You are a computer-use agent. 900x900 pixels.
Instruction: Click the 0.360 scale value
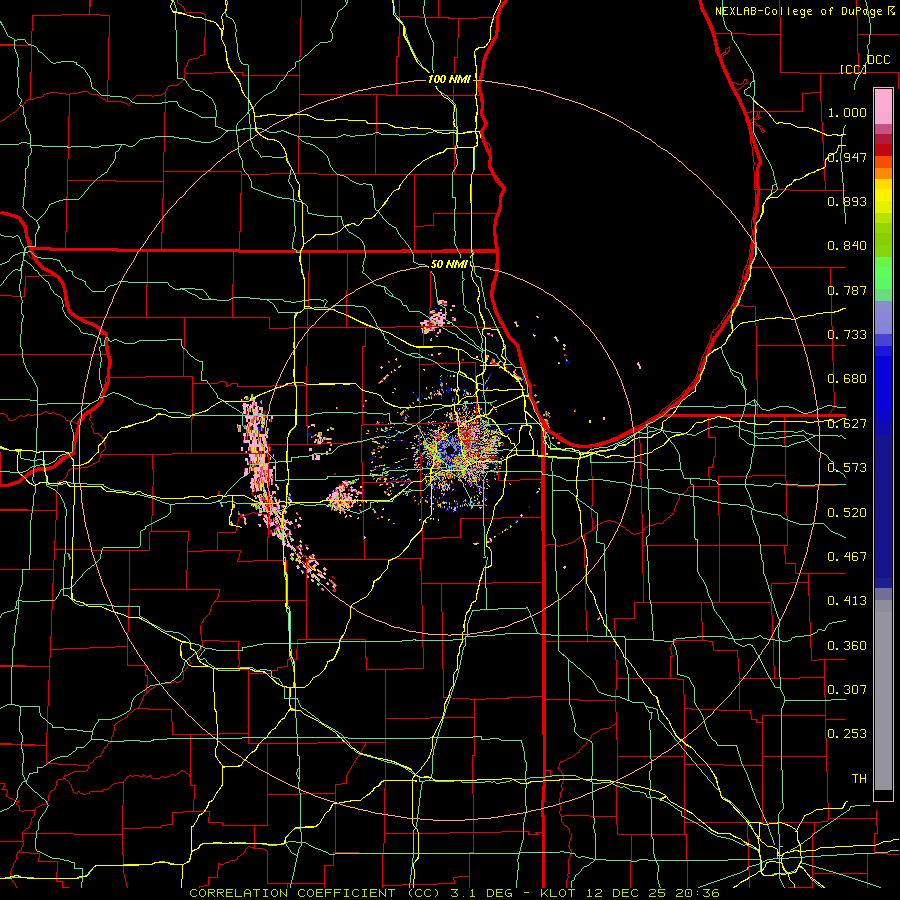point(847,646)
